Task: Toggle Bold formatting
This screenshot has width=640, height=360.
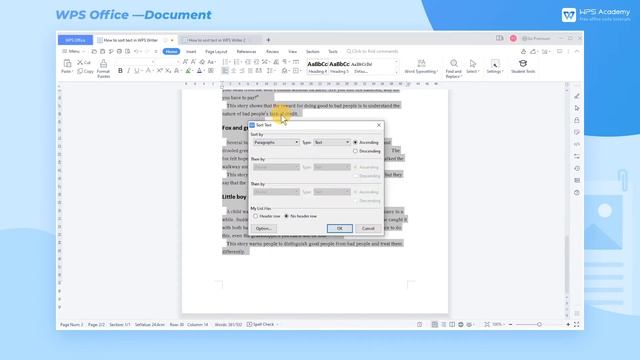Action: pos(120,71)
